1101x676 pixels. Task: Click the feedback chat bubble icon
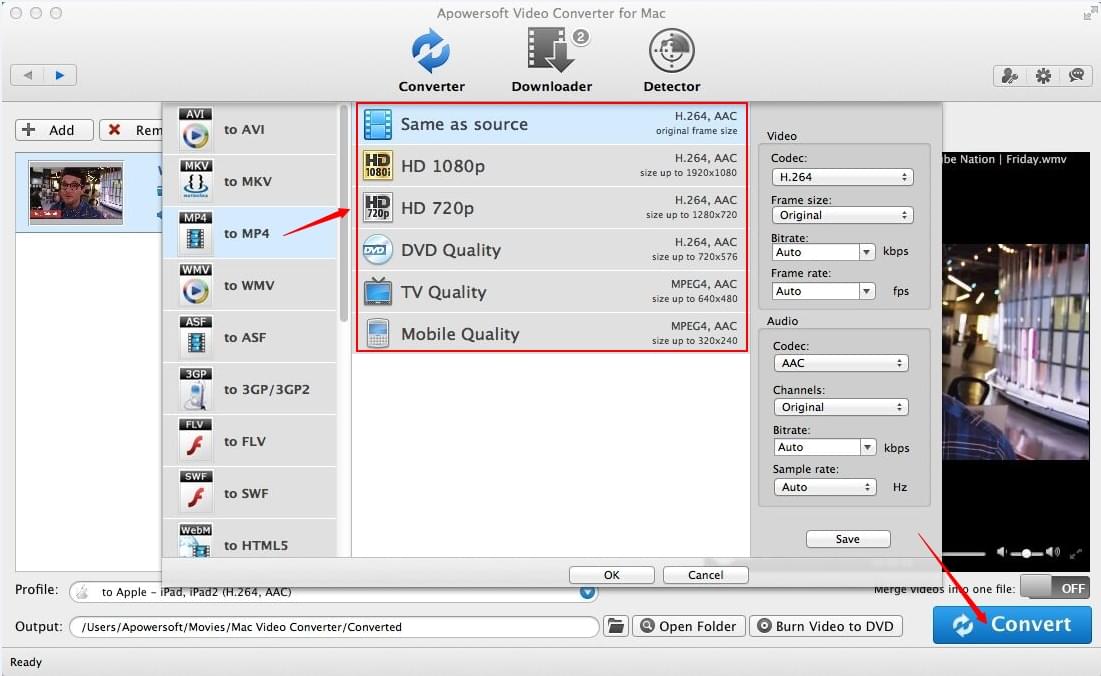coord(1076,75)
